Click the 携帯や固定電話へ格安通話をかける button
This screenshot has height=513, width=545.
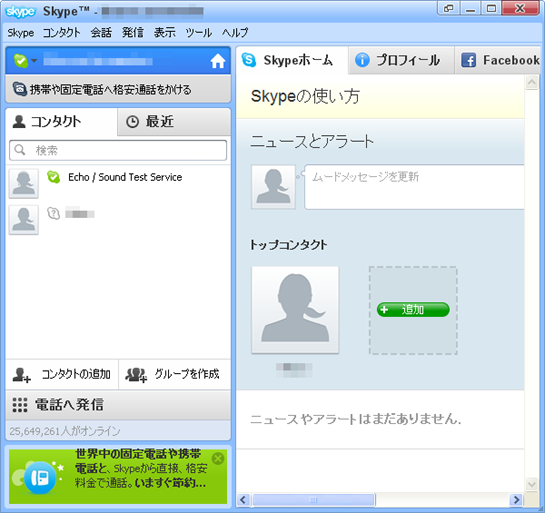point(118,89)
